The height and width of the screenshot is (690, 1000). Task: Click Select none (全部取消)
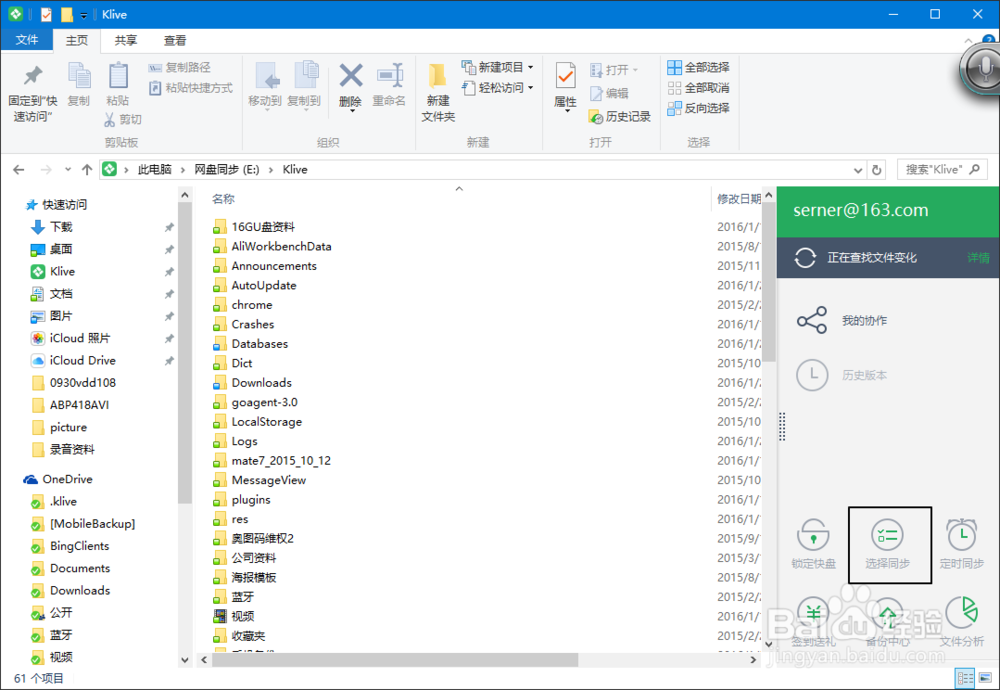tap(698, 88)
